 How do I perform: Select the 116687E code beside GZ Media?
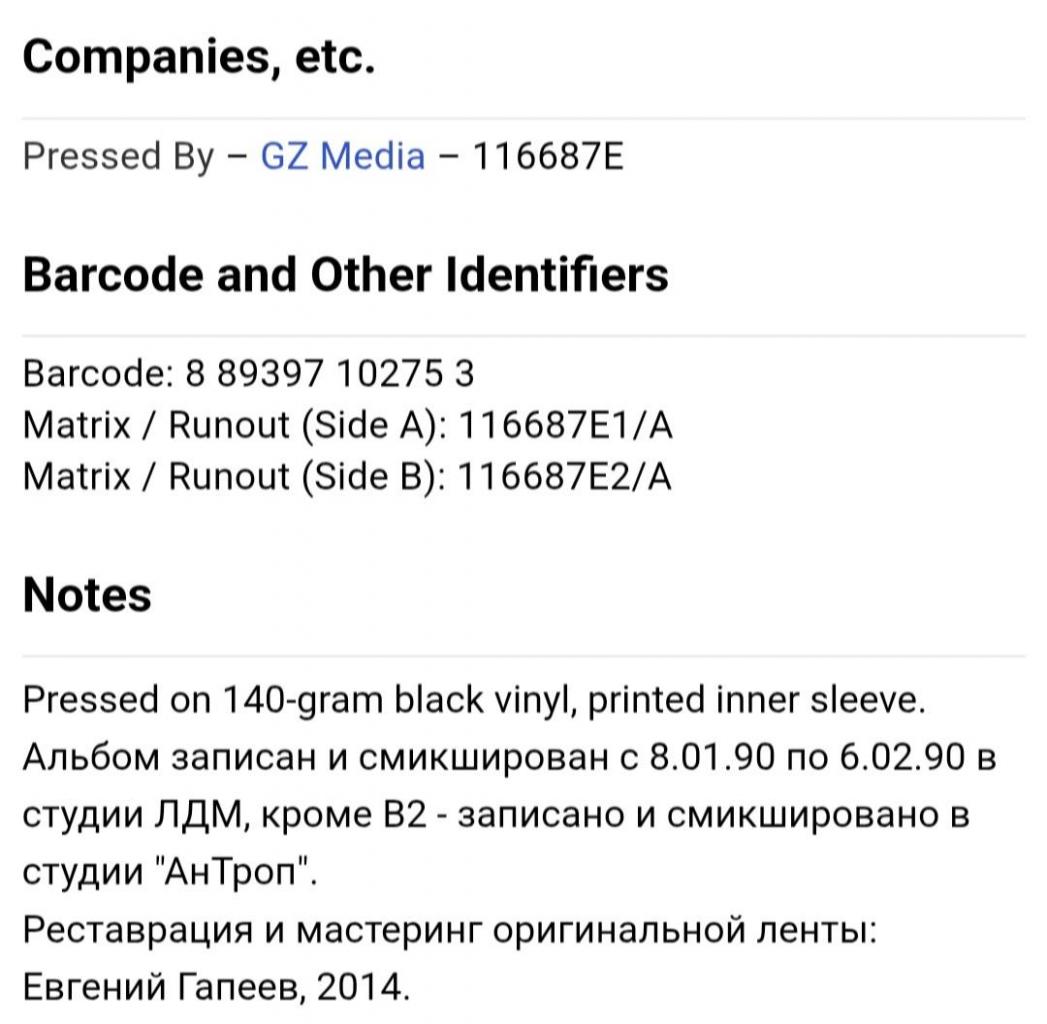(548, 156)
